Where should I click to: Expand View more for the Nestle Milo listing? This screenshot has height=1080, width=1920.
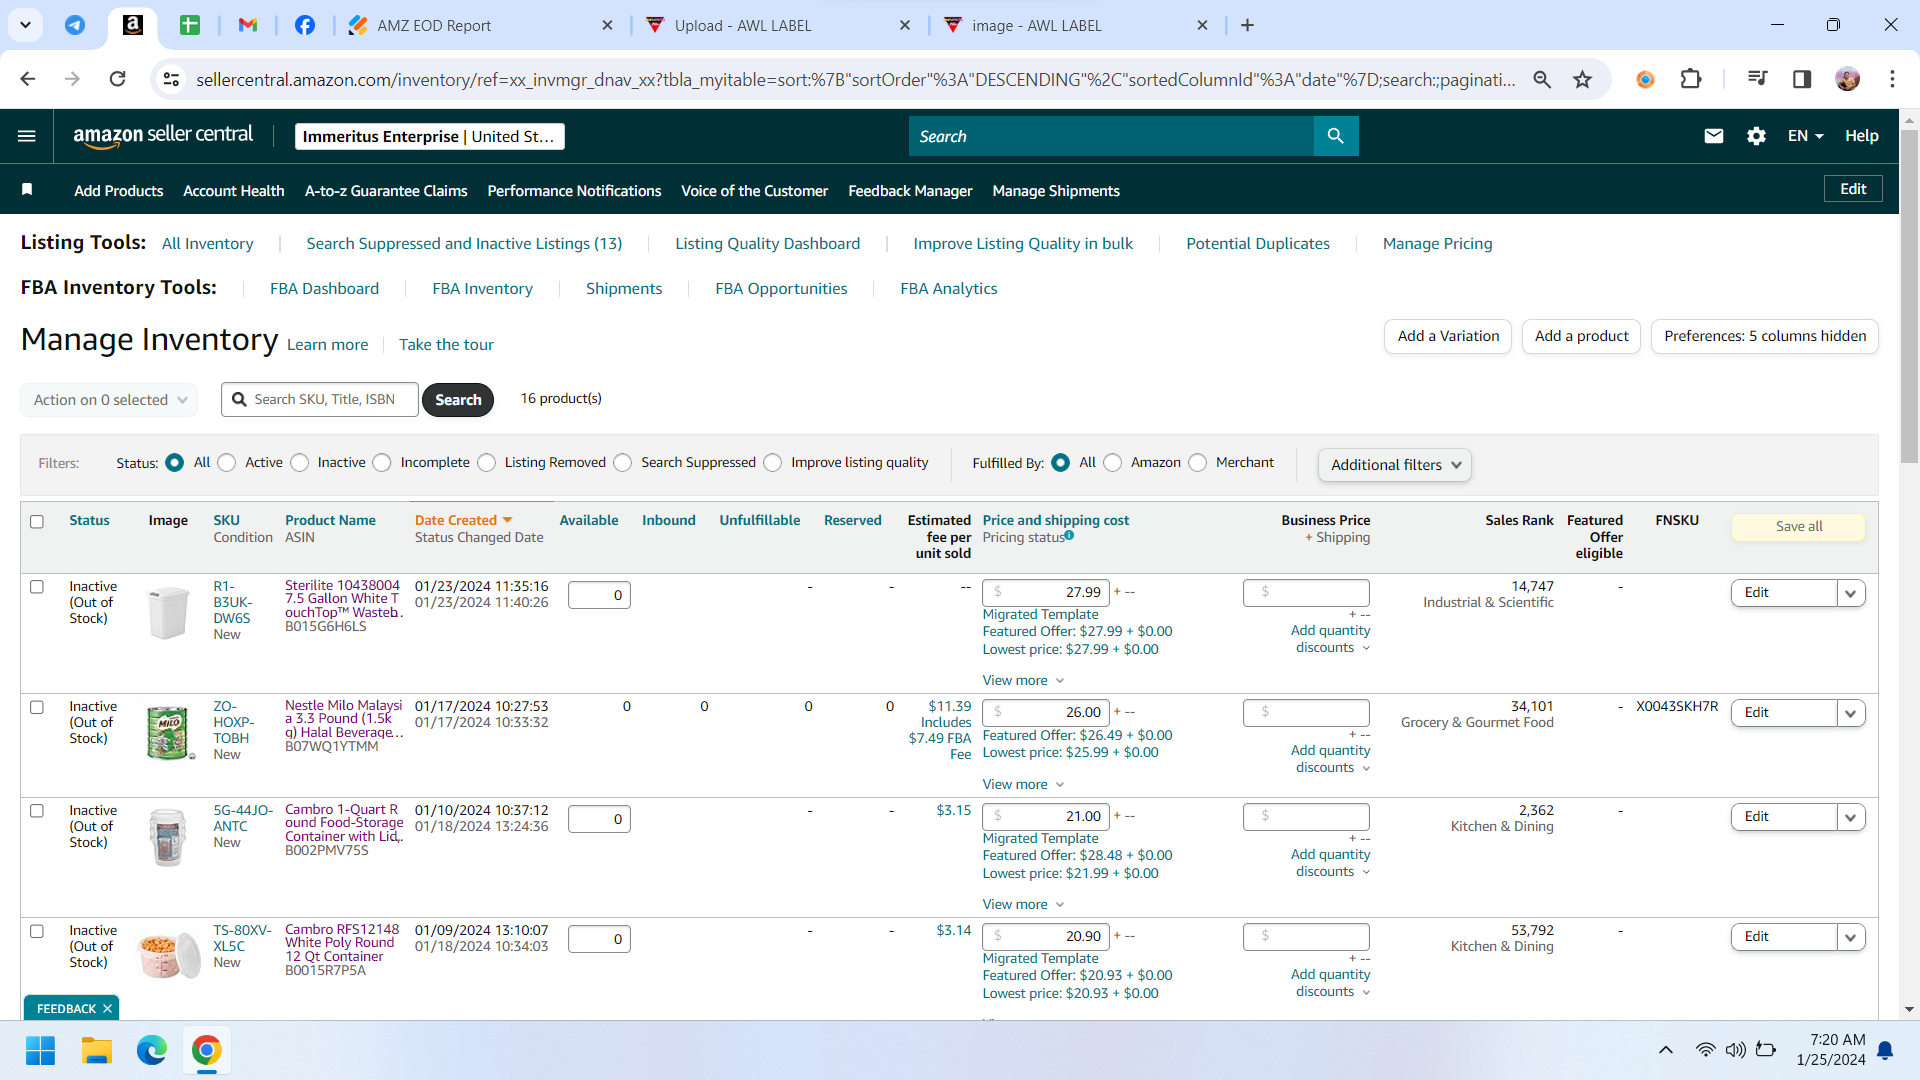coord(1023,784)
